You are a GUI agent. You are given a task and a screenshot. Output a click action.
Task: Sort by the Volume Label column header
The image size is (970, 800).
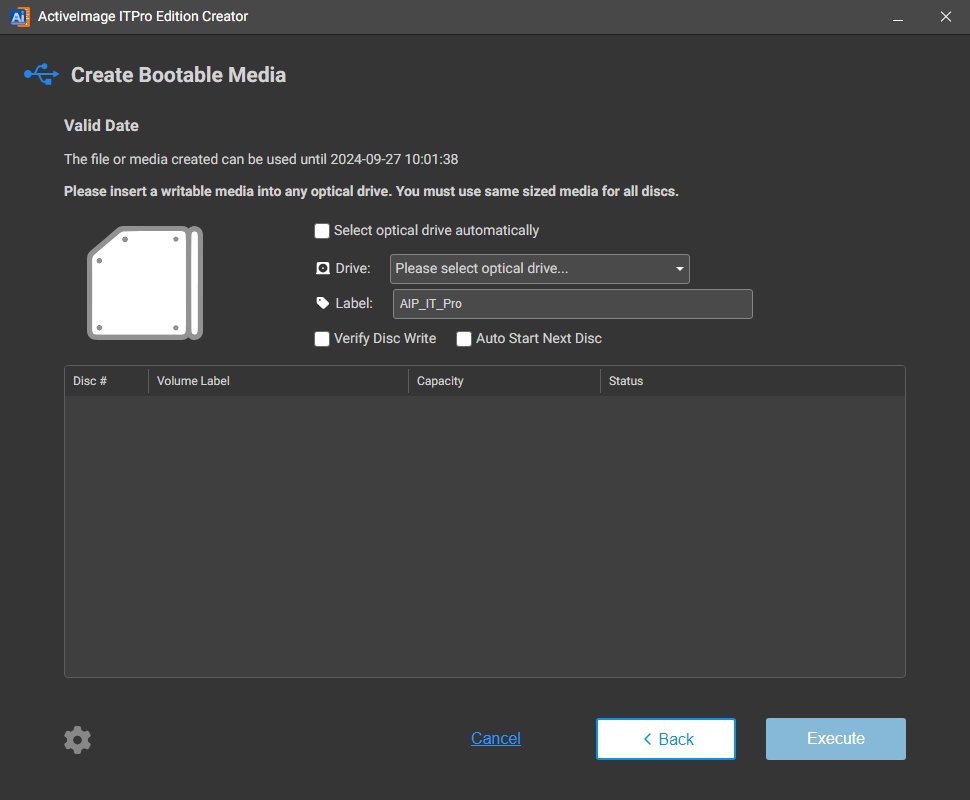point(278,381)
